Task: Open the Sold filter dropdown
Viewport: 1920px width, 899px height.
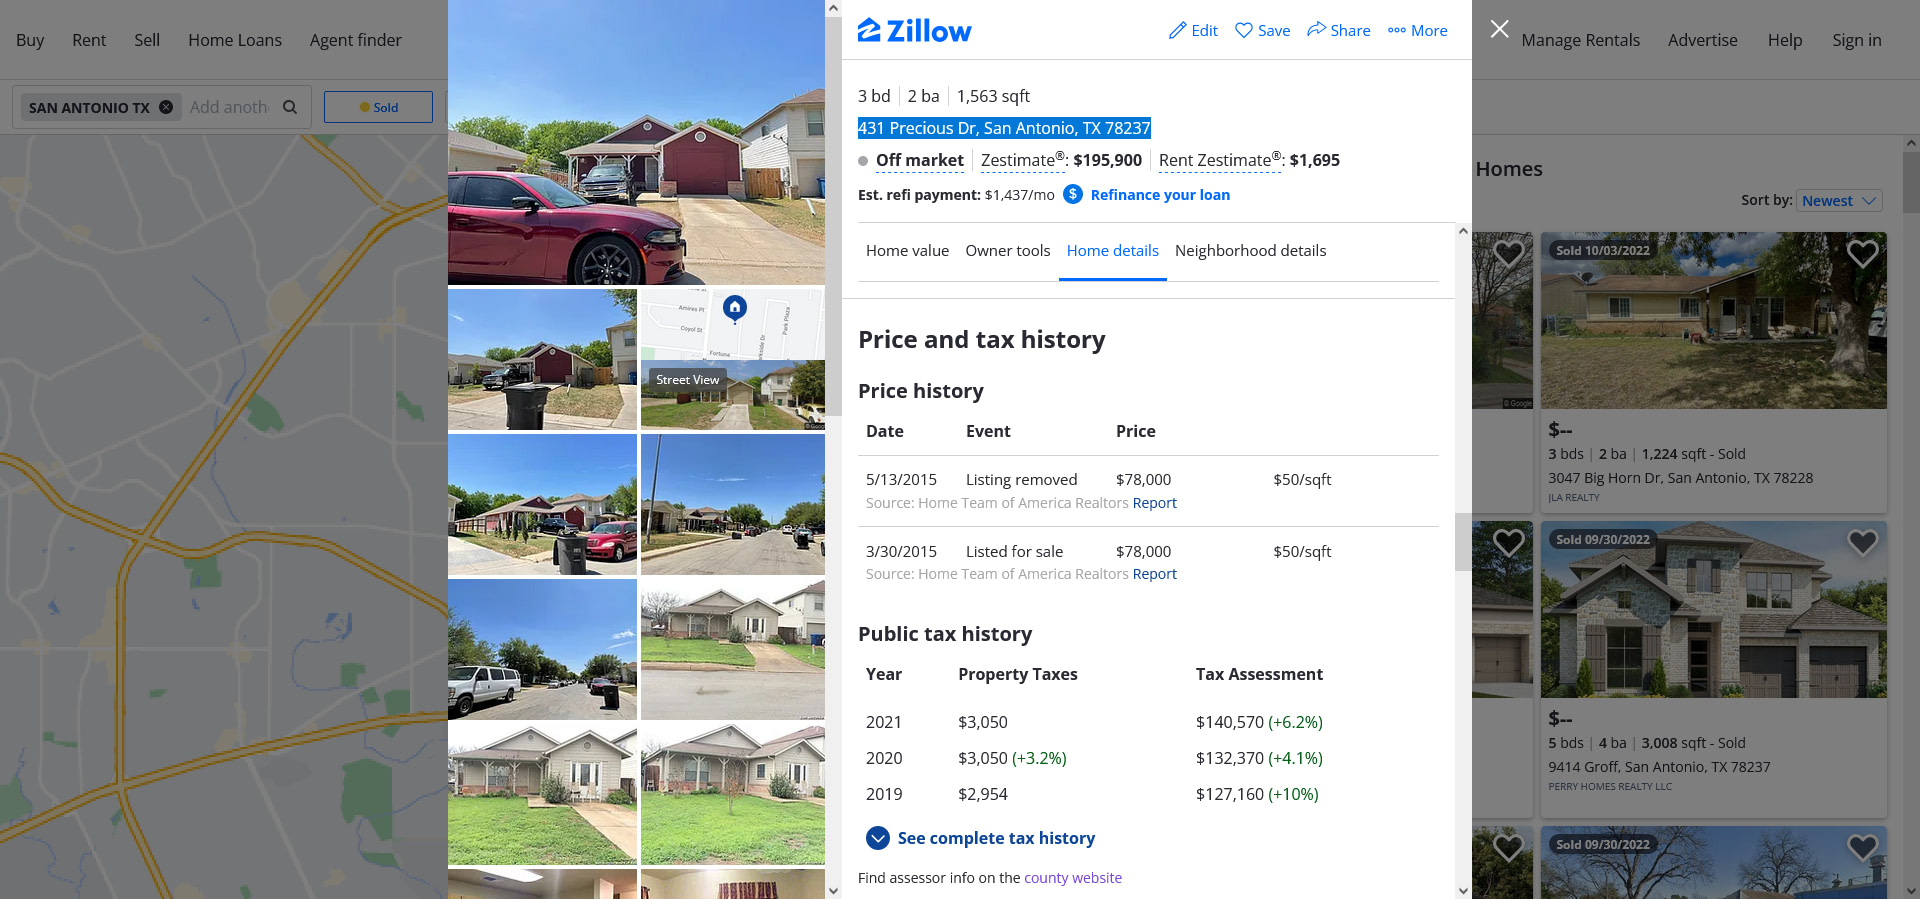Action: click(x=379, y=107)
